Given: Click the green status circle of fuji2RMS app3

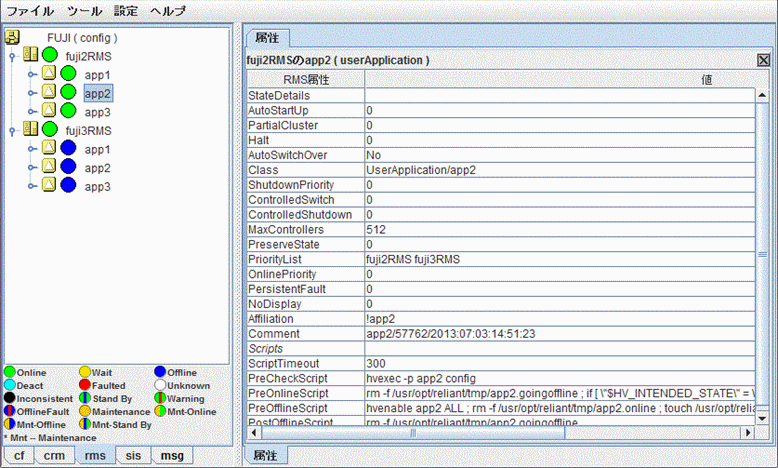Looking at the screenshot, I should click(68, 110).
